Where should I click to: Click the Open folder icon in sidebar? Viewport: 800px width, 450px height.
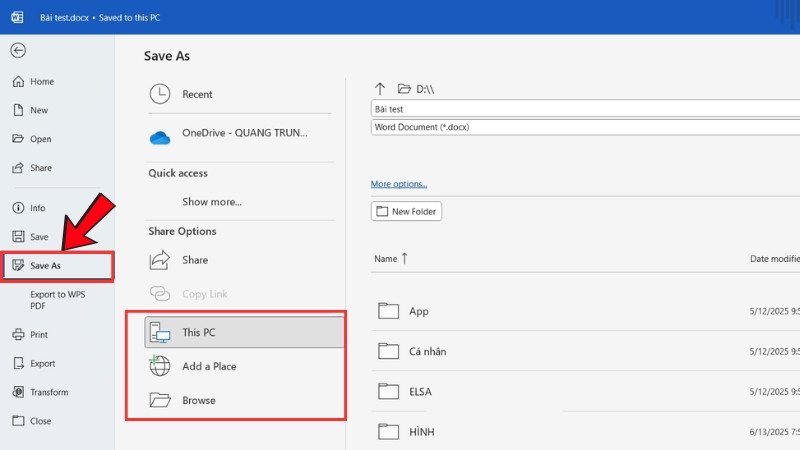tap(18, 138)
